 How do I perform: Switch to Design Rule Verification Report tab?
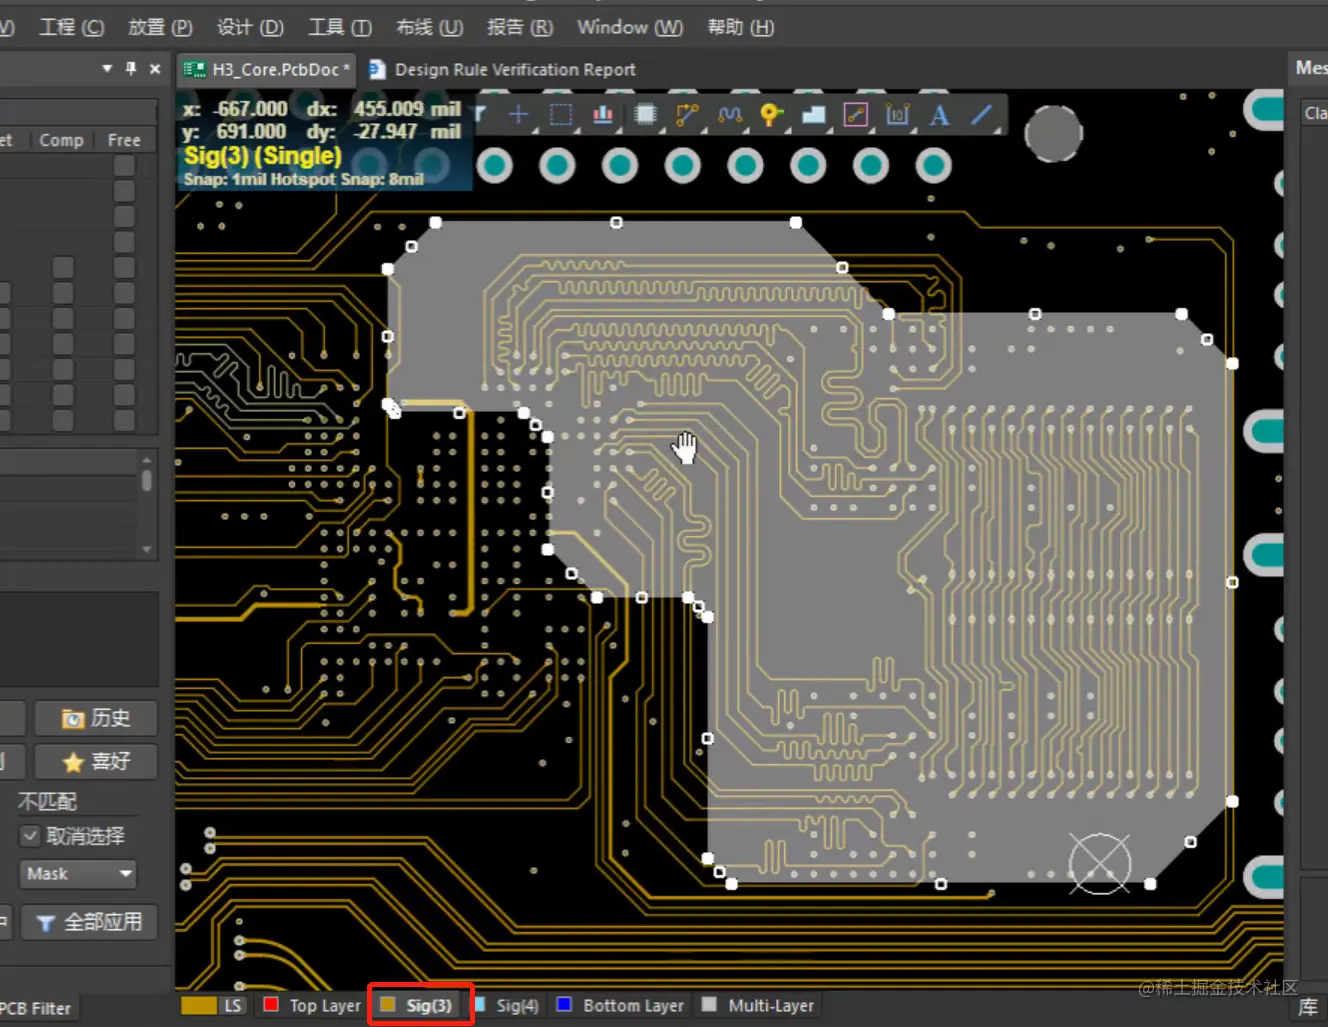503,69
